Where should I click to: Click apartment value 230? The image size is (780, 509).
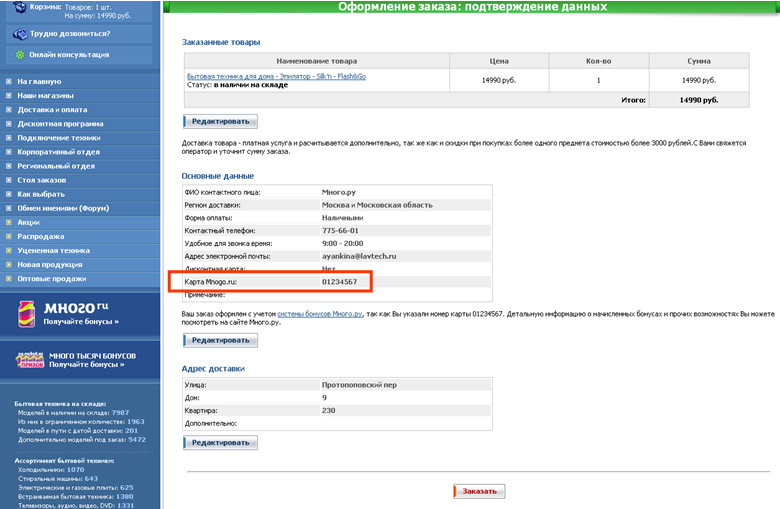click(328, 410)
